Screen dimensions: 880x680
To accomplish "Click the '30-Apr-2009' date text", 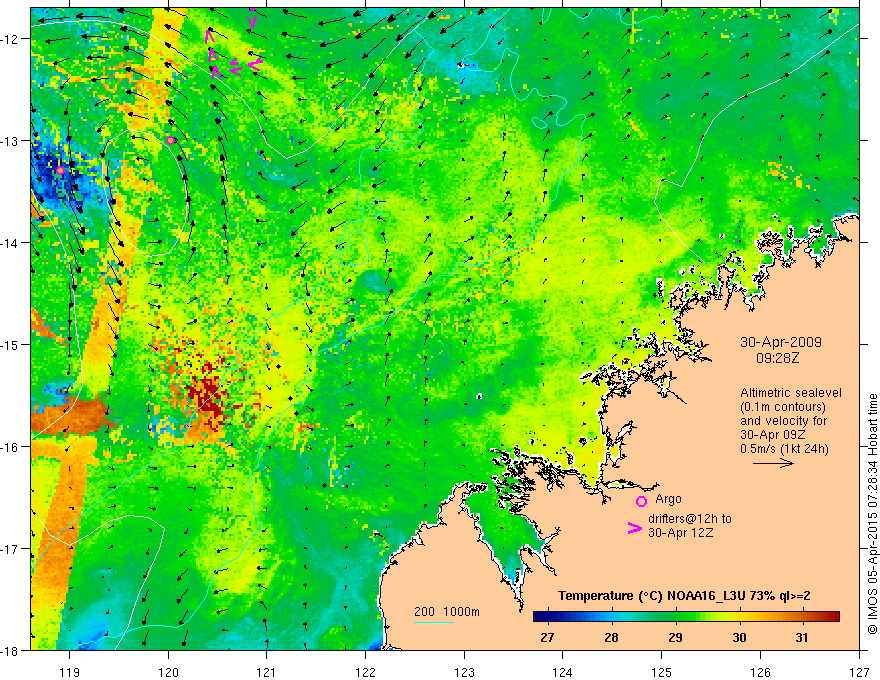I will [781, 342].
